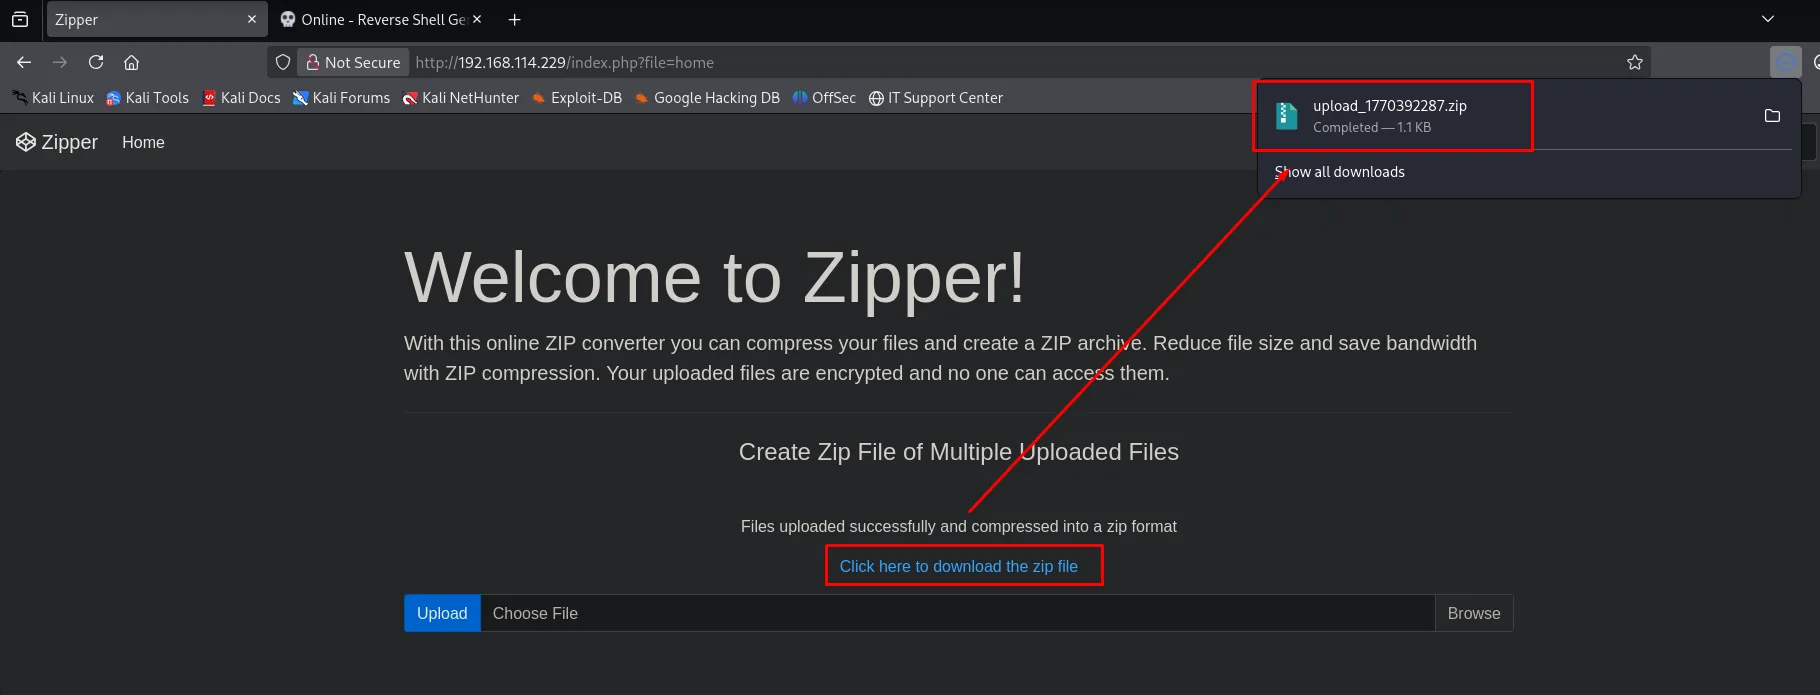Click the Choose File input field
1820x695 pixels.
[958, 613]
